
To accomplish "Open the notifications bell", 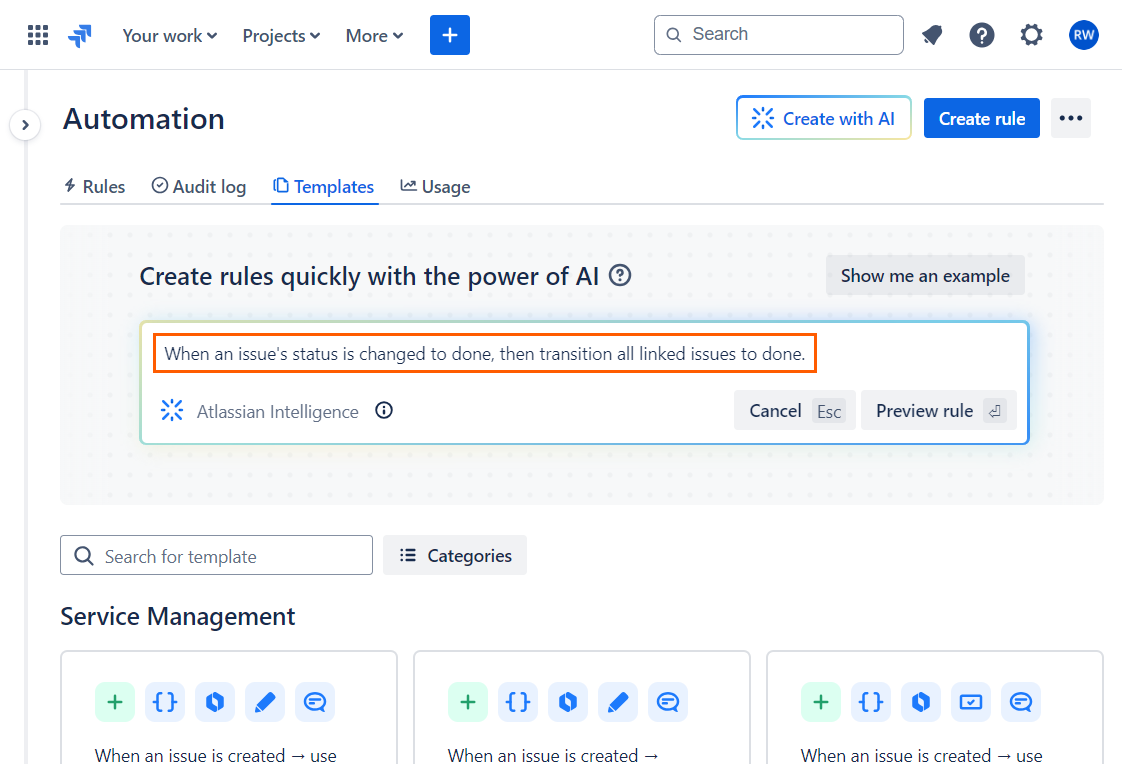I will click(x=932, y=34).
